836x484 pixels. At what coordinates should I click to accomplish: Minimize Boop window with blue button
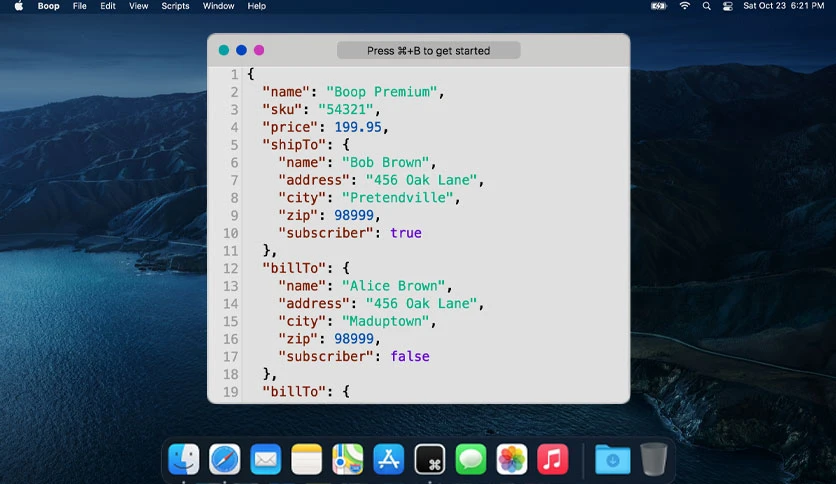point(242,50)
